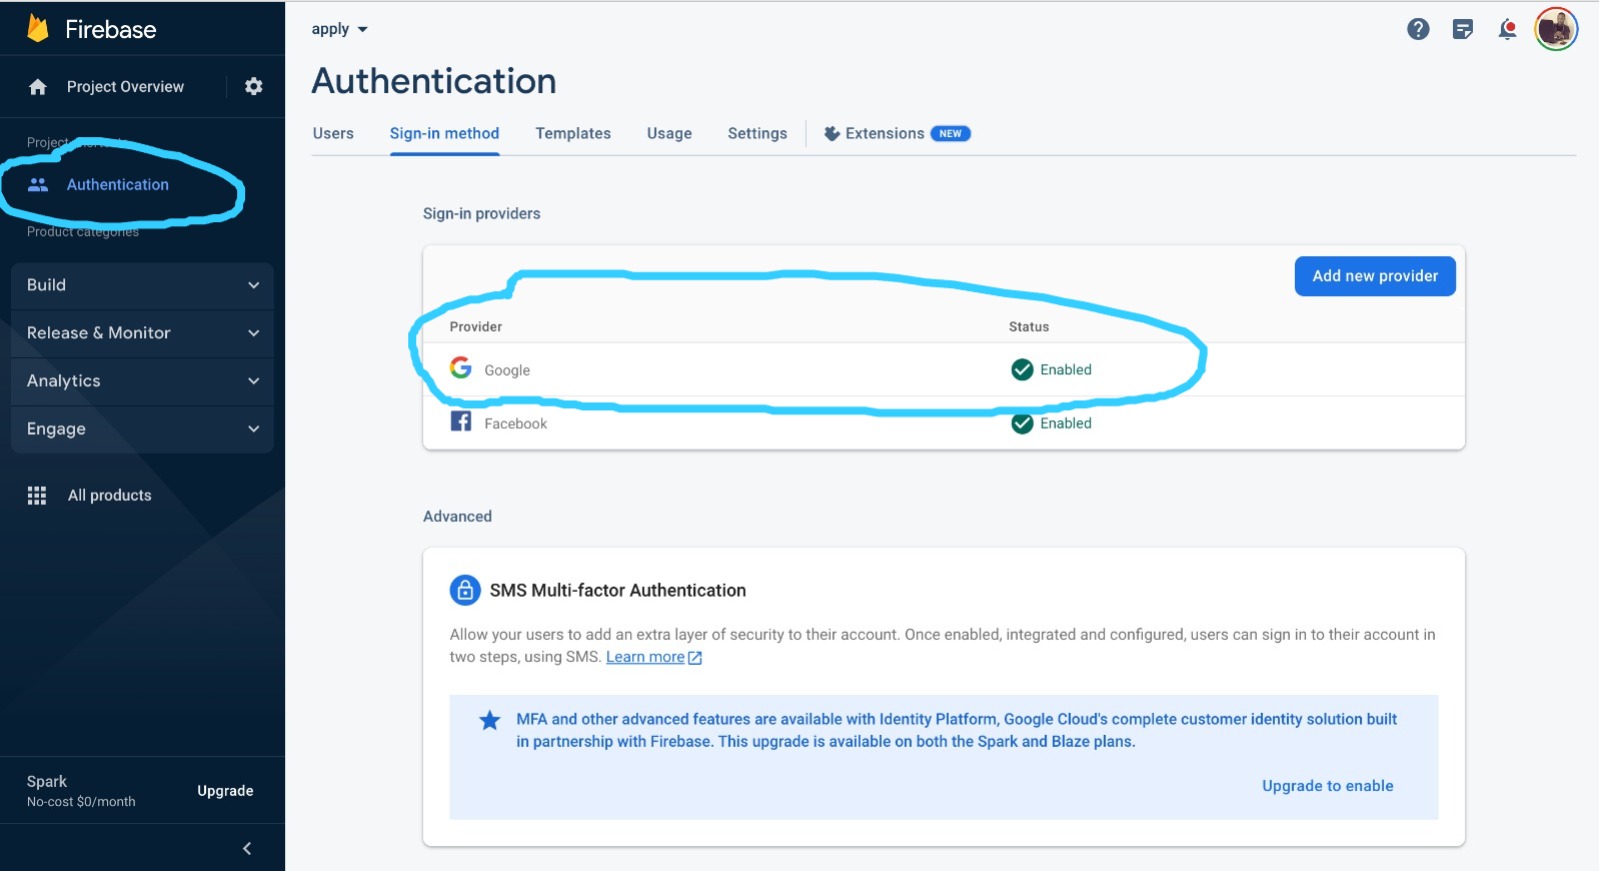This screenshot has height=871, width=1599.
Task: Click the Project Overview home icon
Action: click(x=38, y=87)
